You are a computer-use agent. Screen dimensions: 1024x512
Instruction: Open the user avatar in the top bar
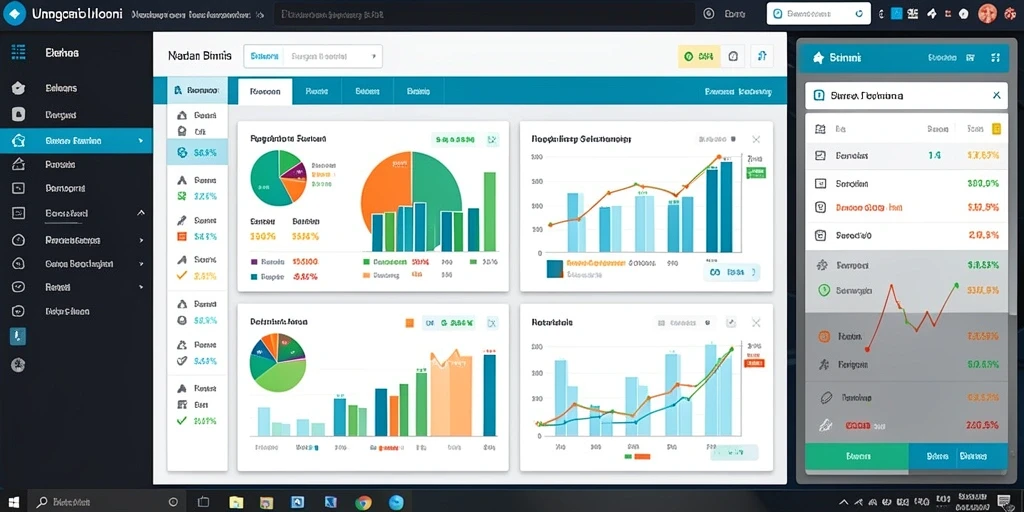pyautogui.click(x=988, y=13)
